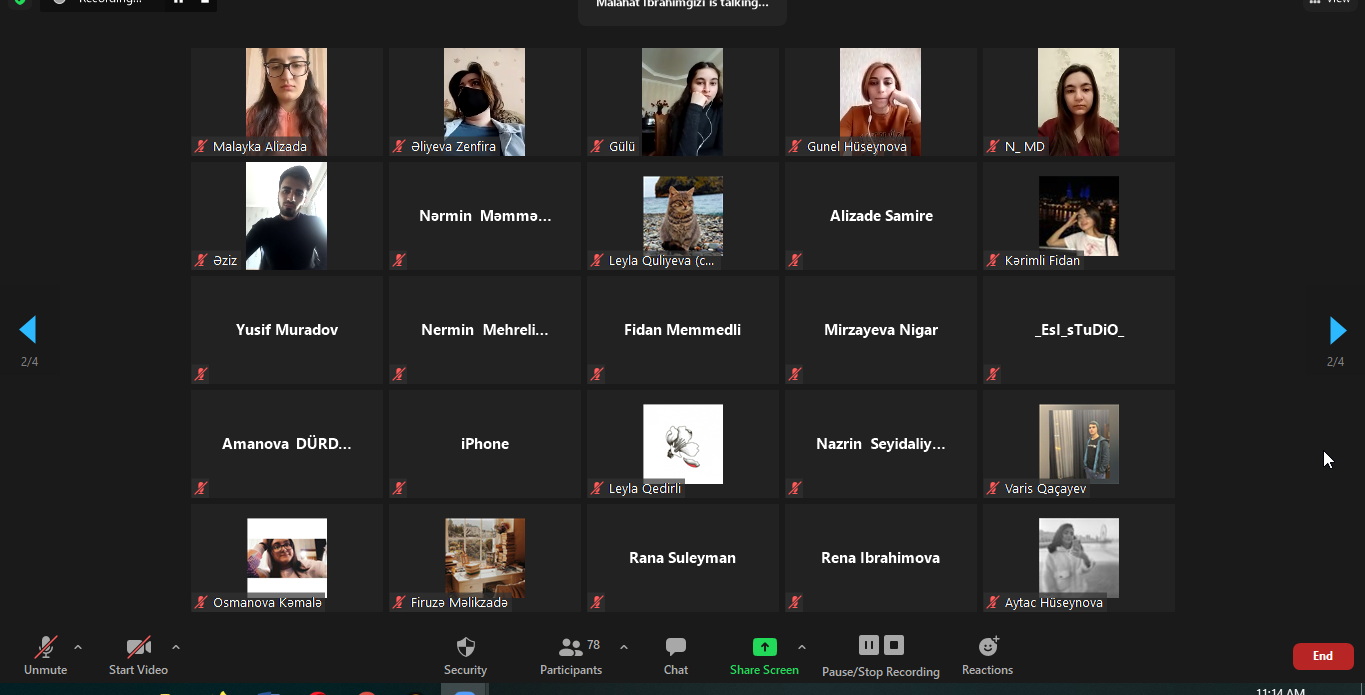End the meeting with the red End button
The image size is (1365, 695).
pos(1323,656)
